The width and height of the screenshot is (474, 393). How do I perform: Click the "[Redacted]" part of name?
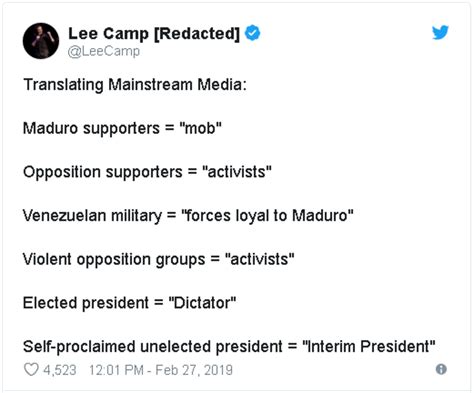197,34
